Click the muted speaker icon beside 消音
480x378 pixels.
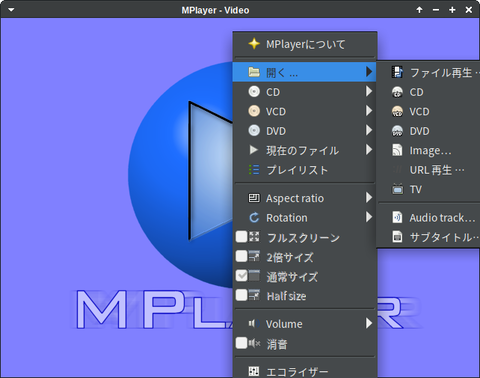click(x=254, y=343)
